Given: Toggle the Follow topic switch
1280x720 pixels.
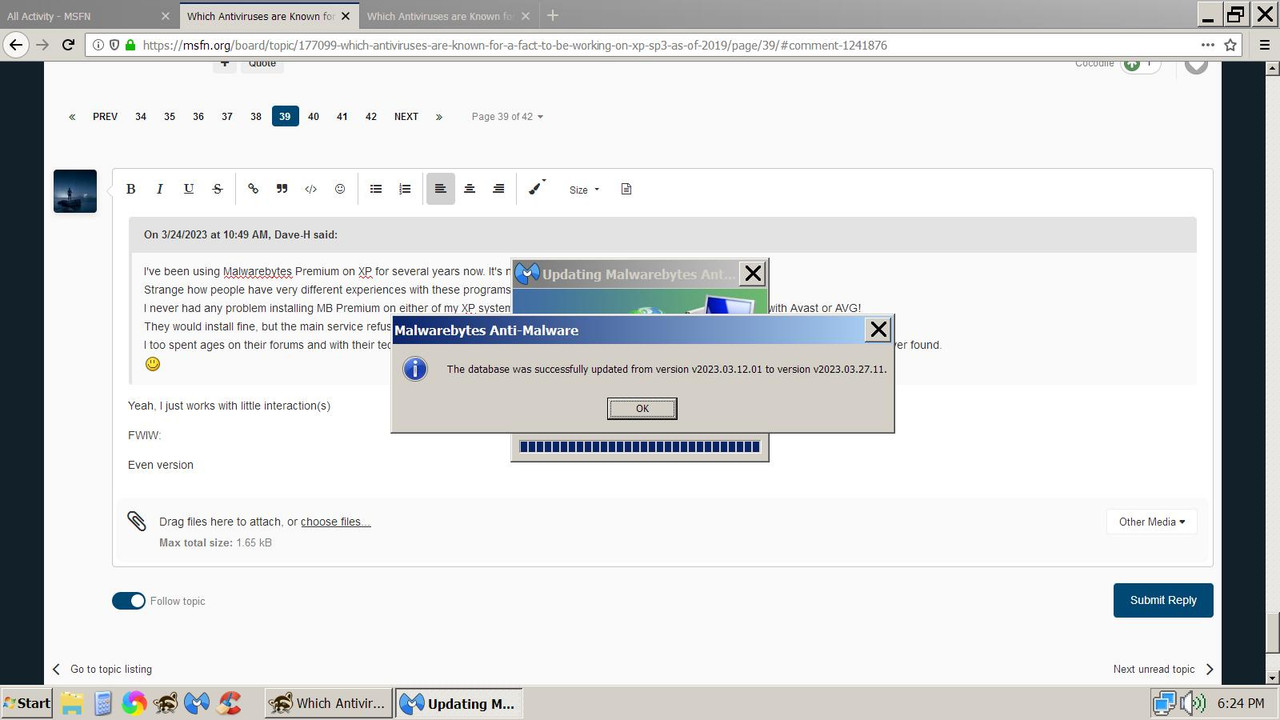Looking at the screenshot, I should pos(129,600).
